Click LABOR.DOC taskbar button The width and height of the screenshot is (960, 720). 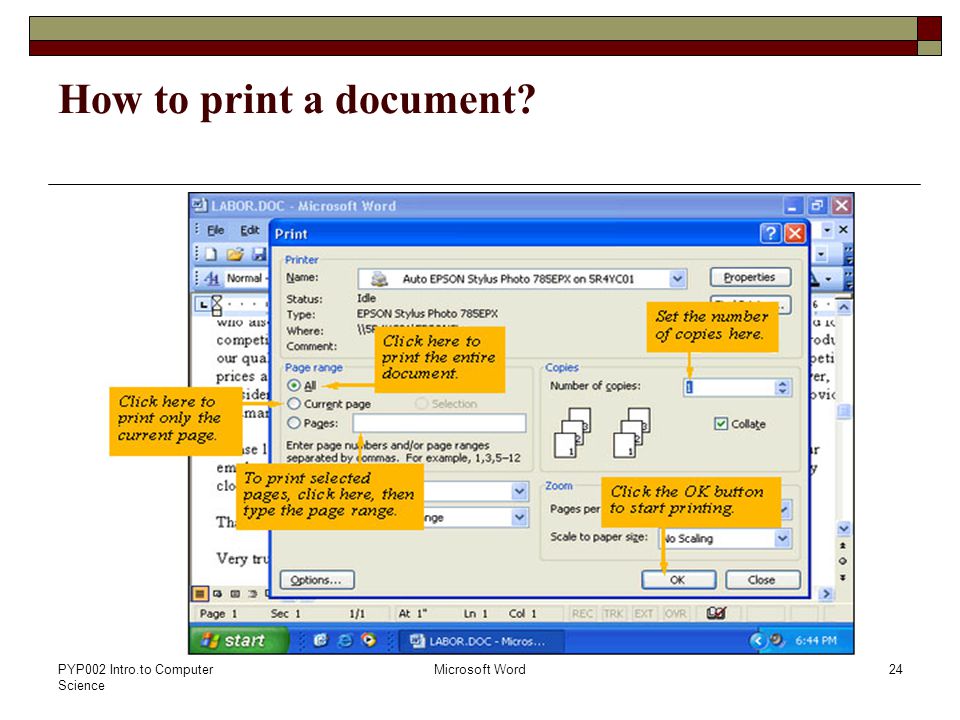click(481, 641)
